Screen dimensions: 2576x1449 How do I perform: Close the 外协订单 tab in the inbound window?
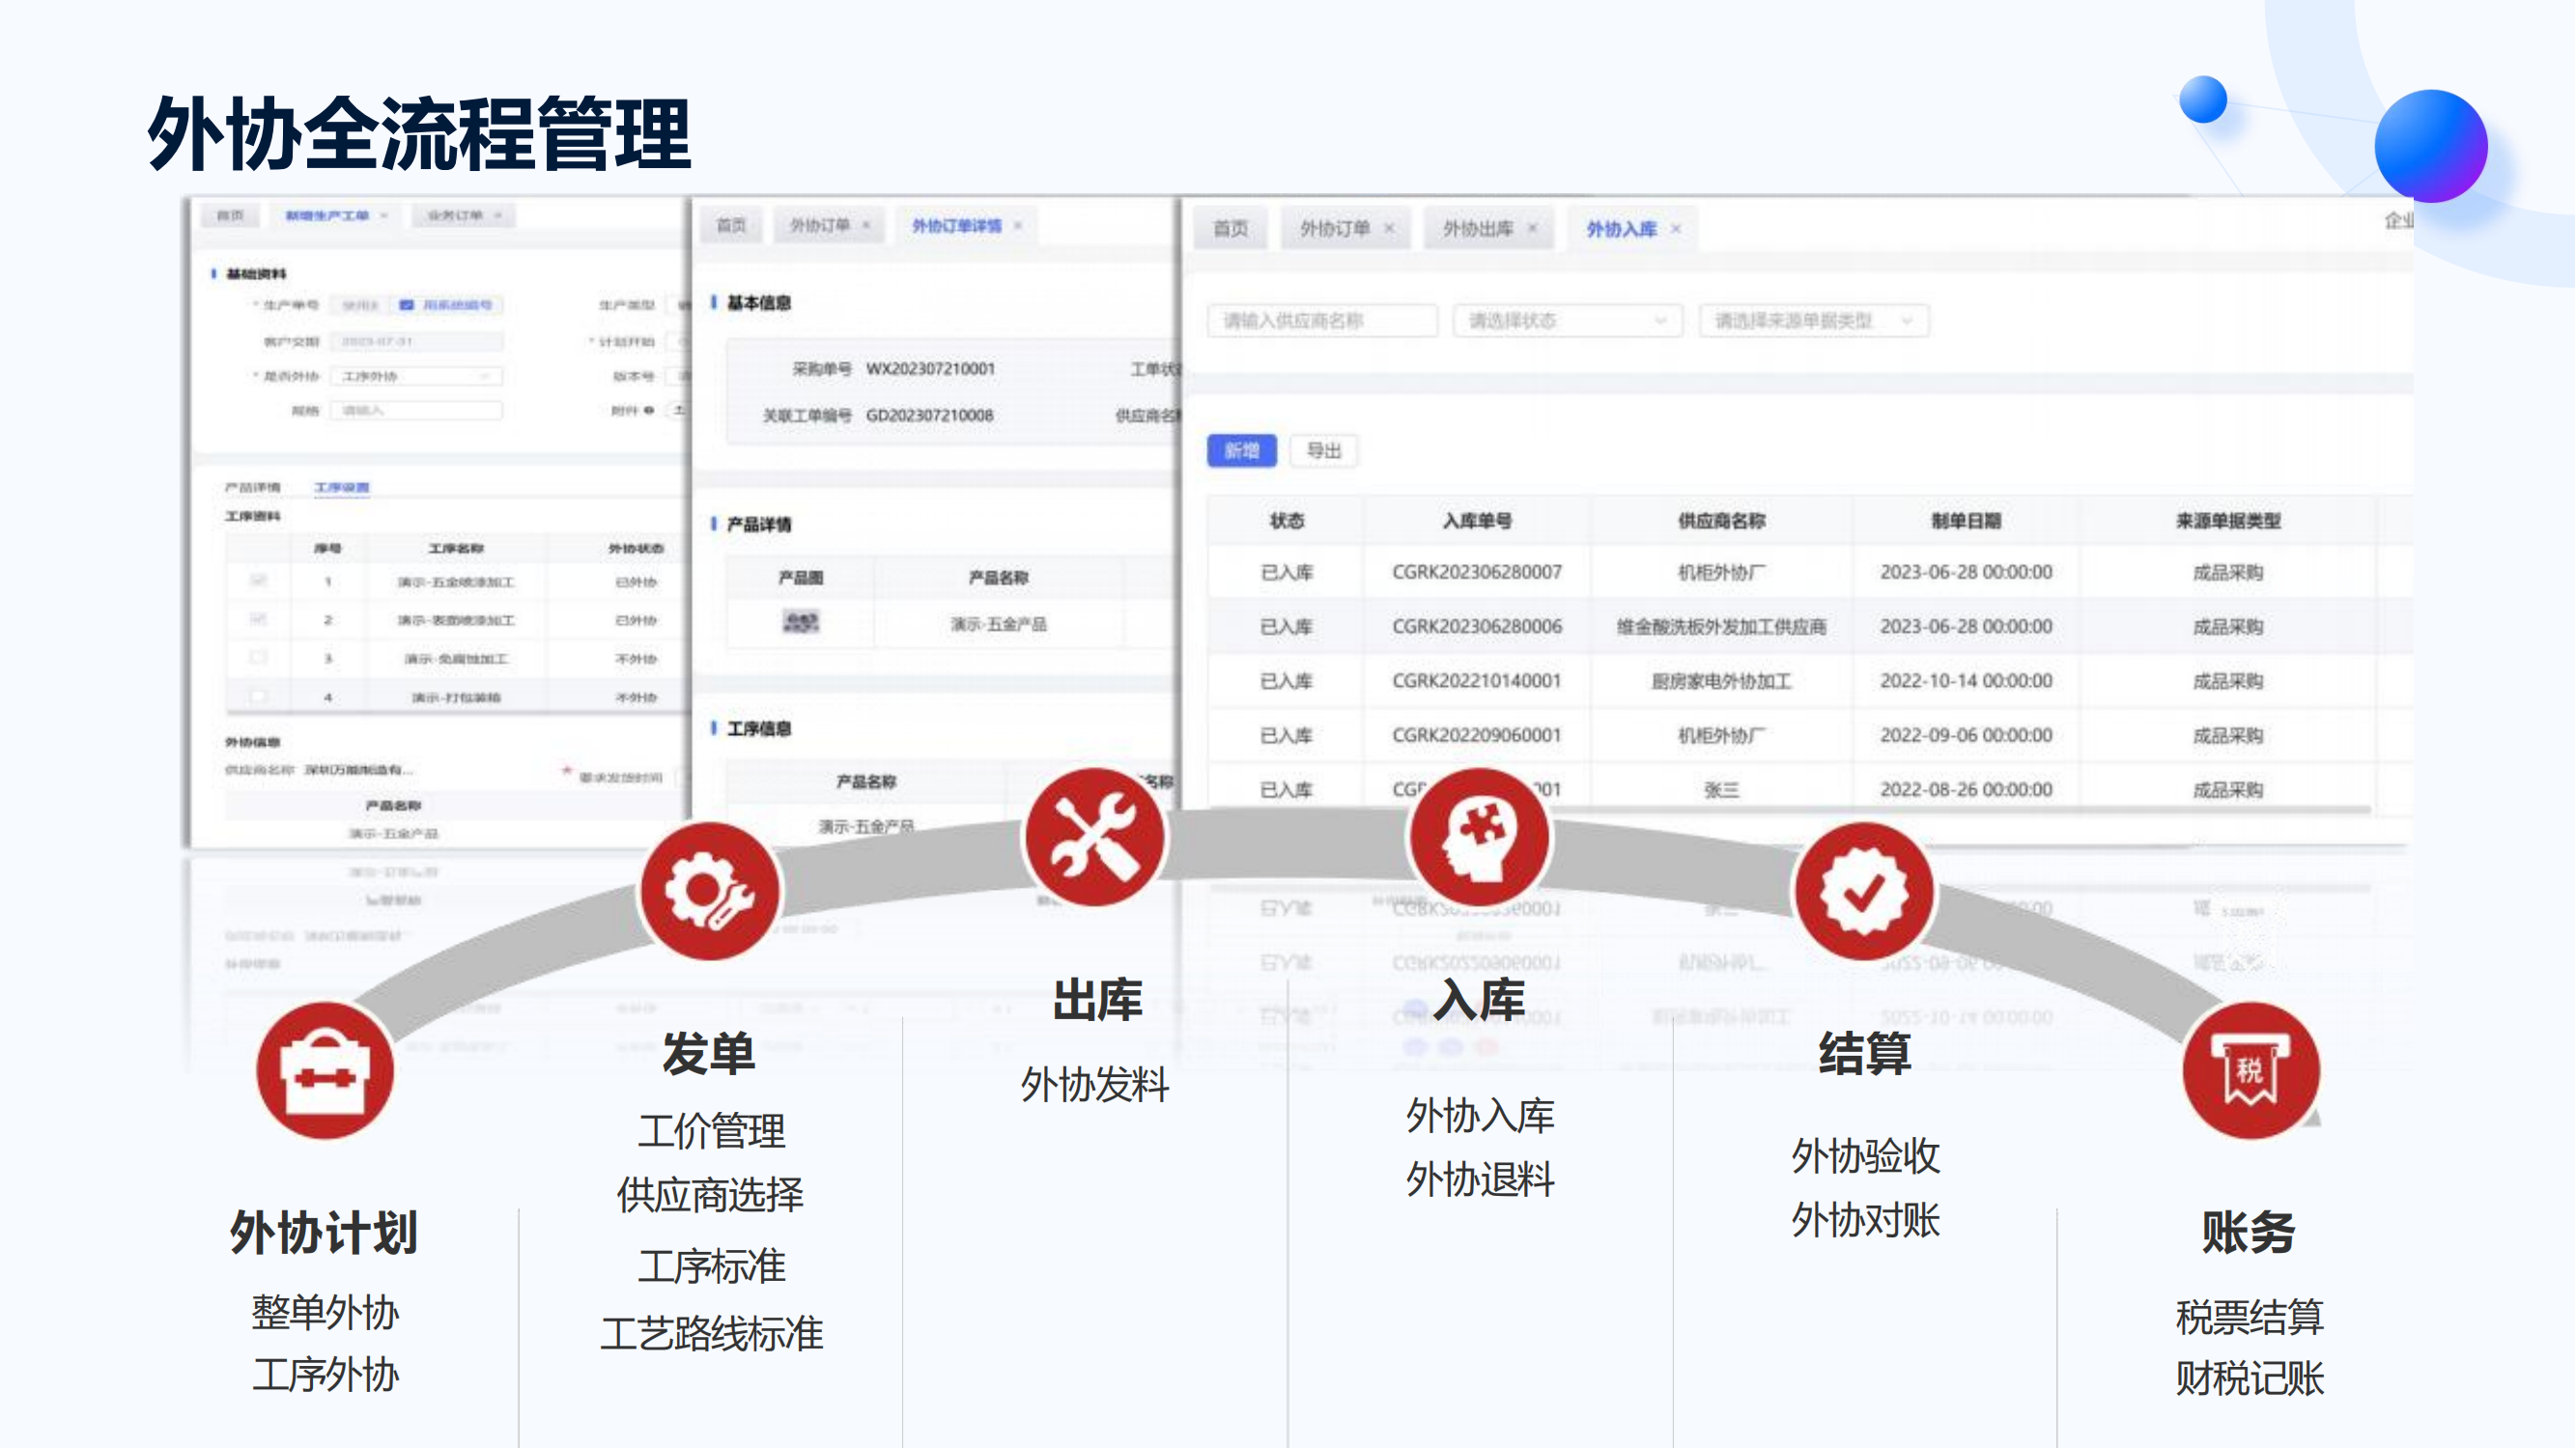tap(1389, 229)
